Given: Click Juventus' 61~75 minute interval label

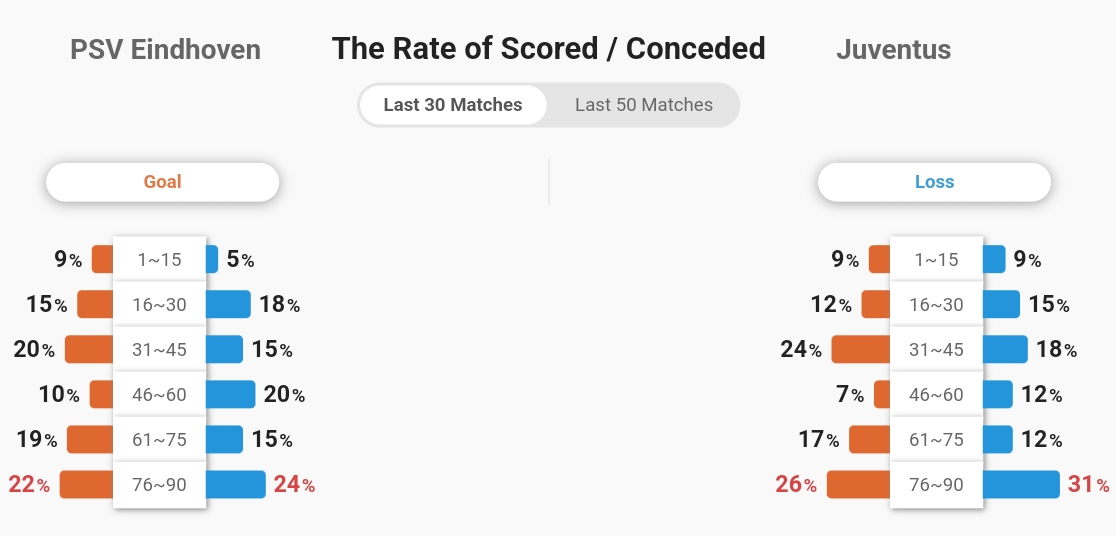Looking at the screenshot, I should (x=937, y=440).
